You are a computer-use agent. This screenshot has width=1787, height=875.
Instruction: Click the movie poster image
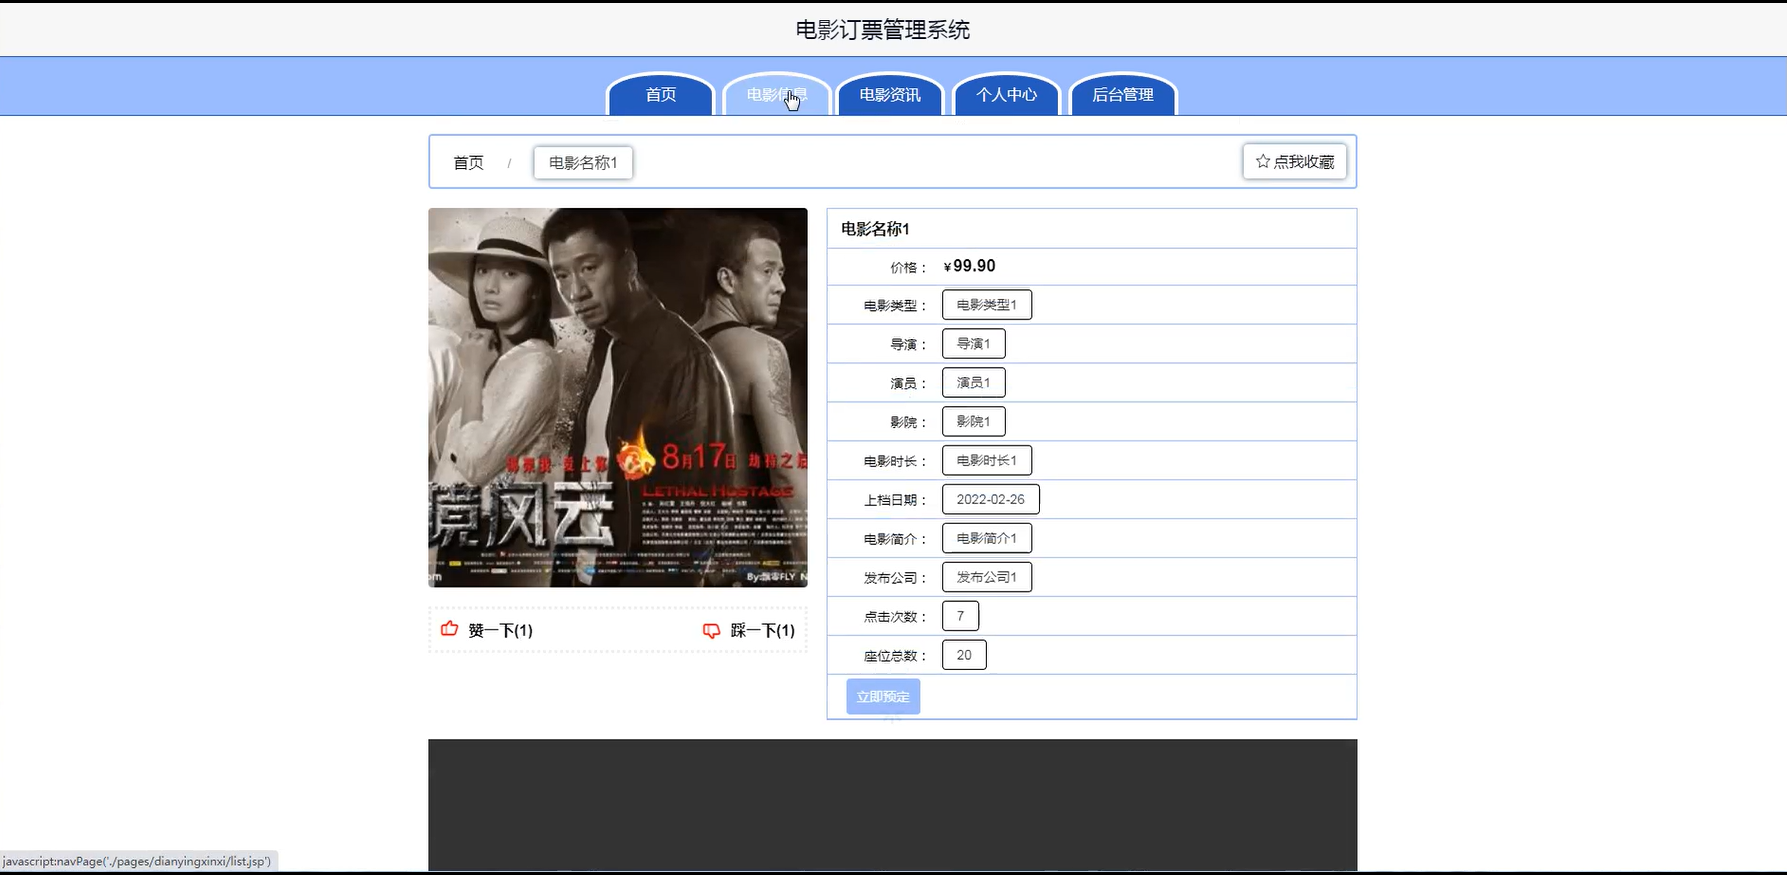(618, 397)
